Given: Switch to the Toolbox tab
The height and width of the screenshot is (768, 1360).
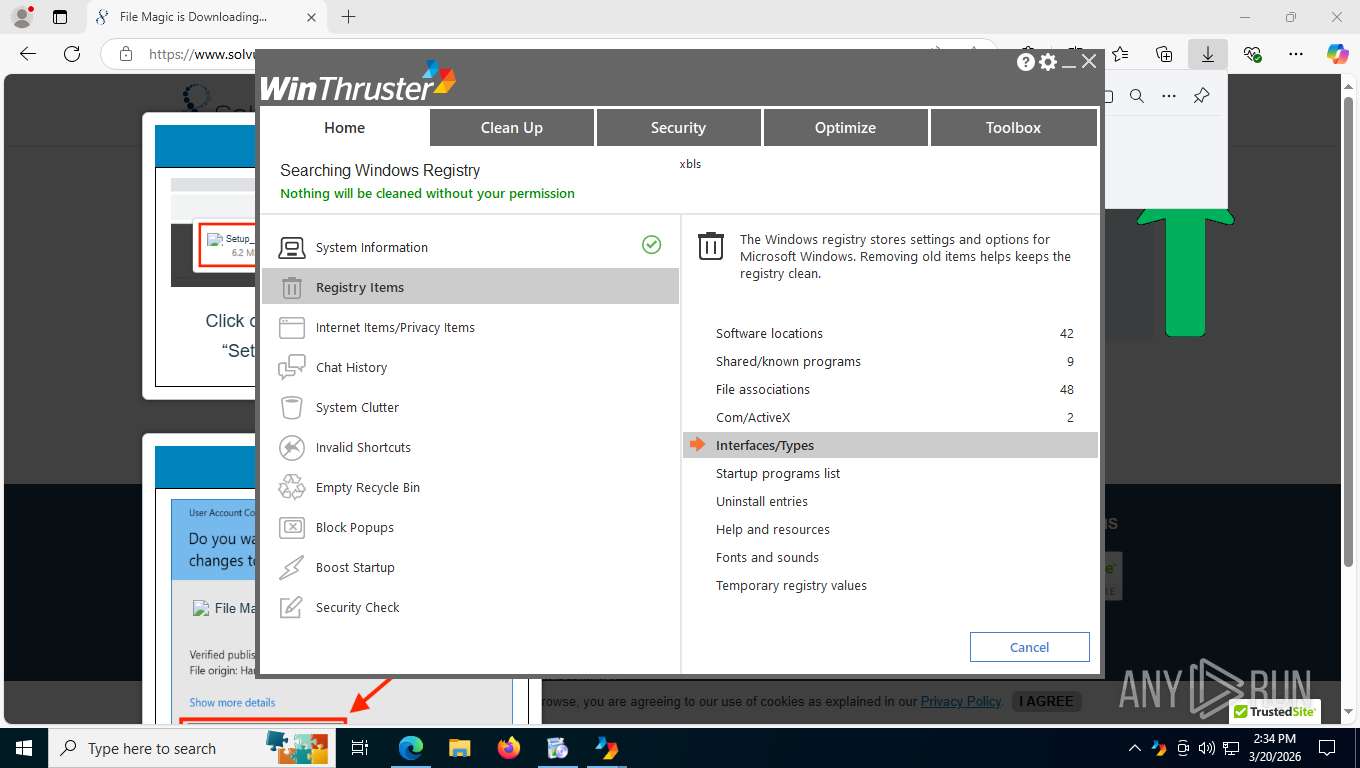Looking at the screenshot, I should tap(1013, 128).
